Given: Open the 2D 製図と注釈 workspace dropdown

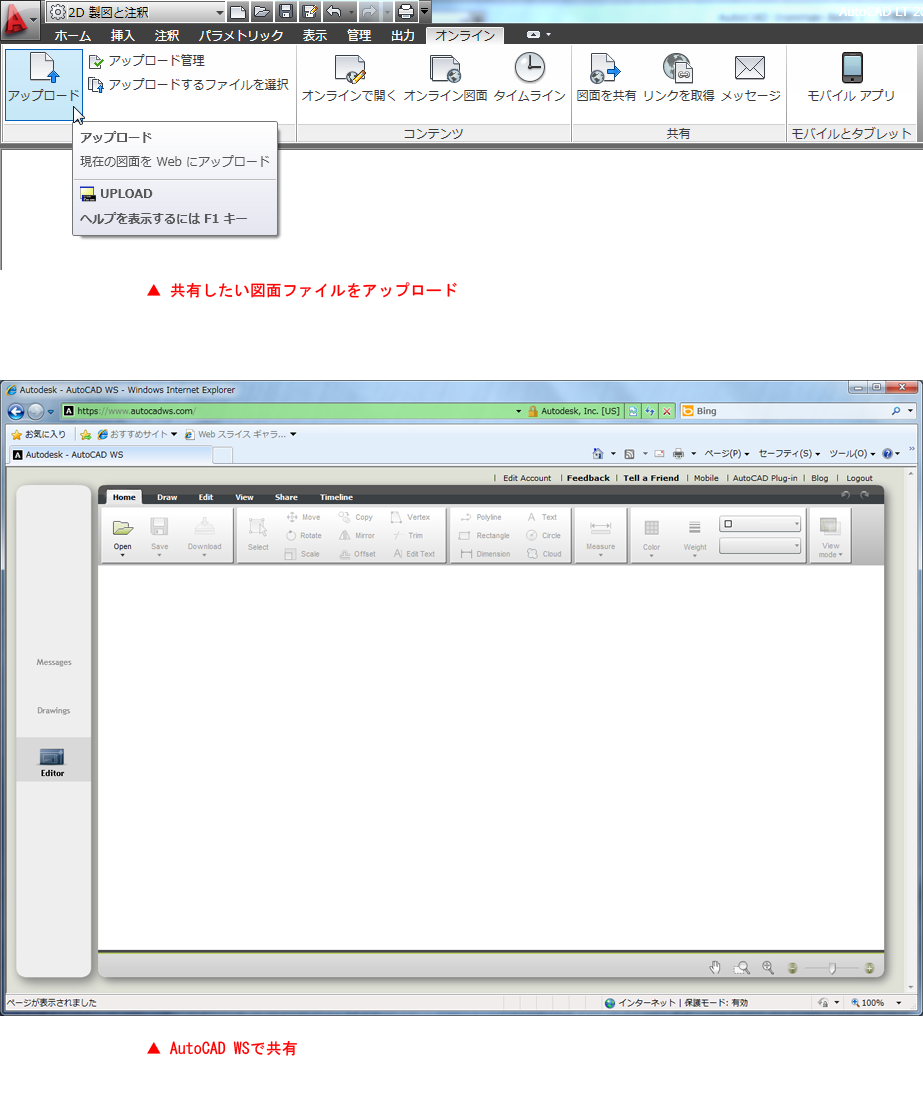Looking at the screenshot, I should tap(136, 12).
